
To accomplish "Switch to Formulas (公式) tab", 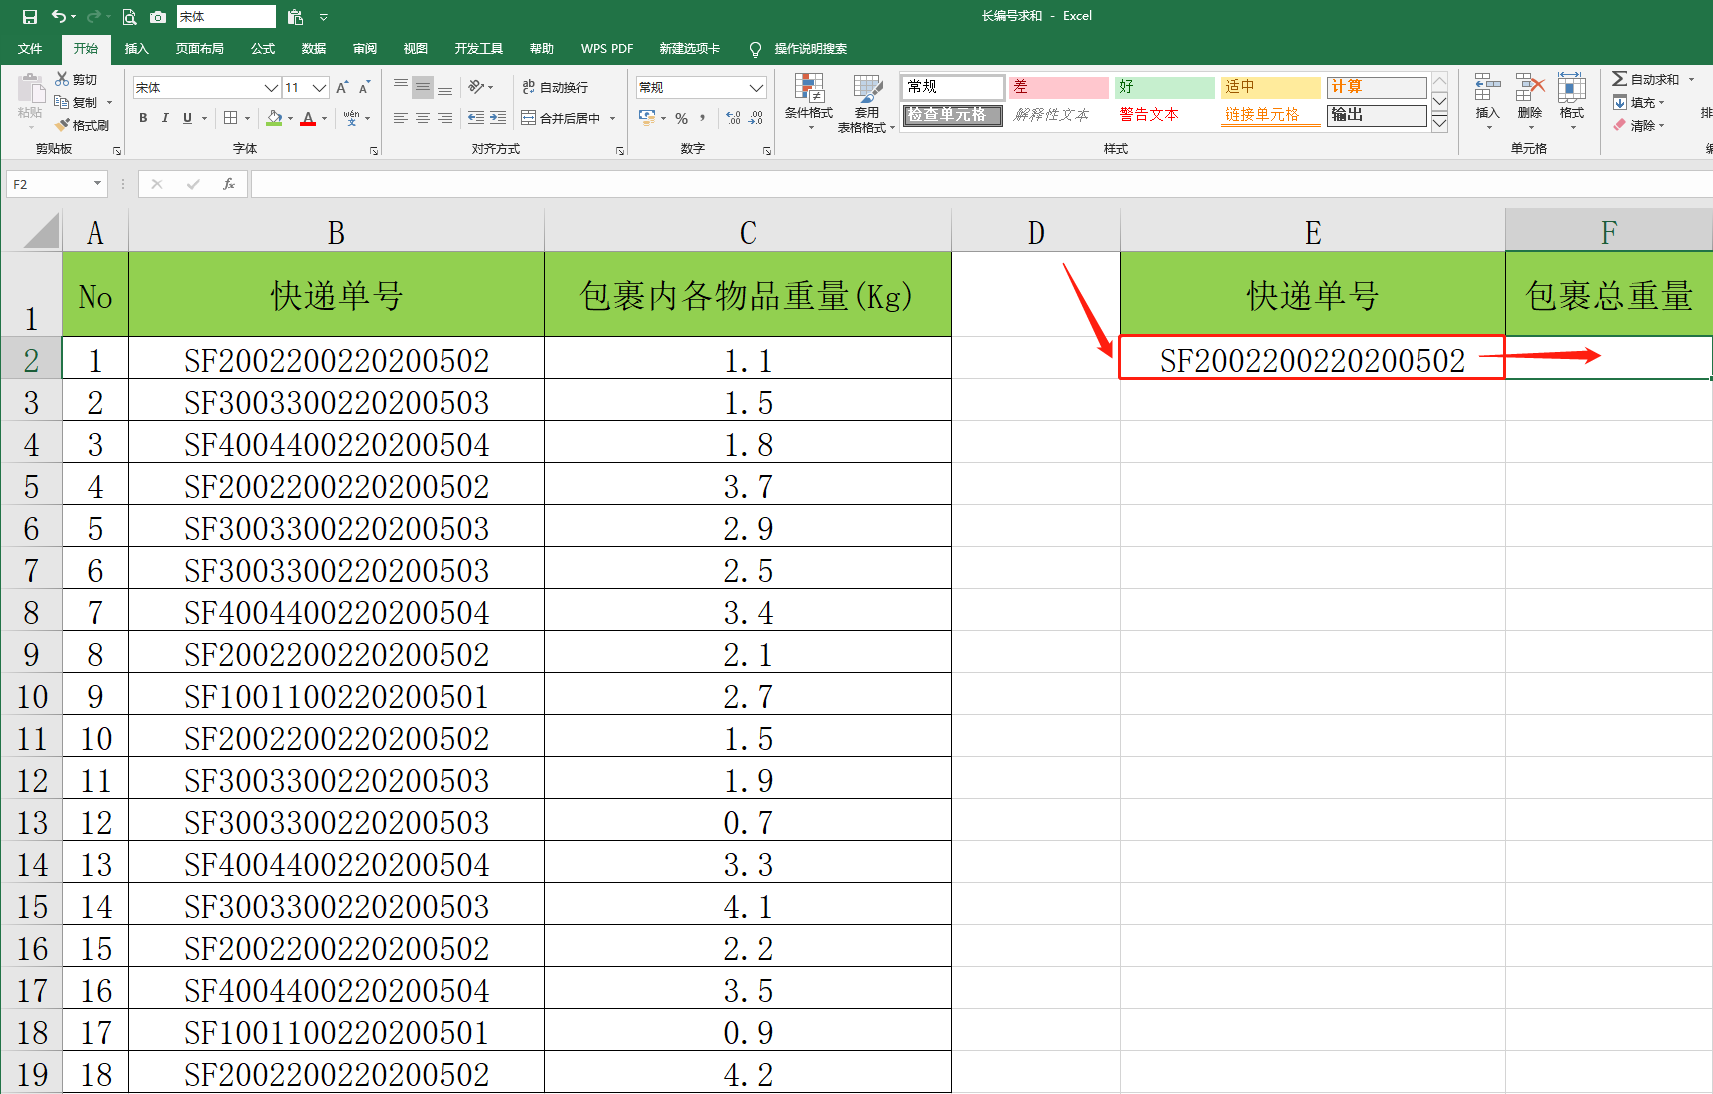I will pyautogui.click(x=263, y=48).
